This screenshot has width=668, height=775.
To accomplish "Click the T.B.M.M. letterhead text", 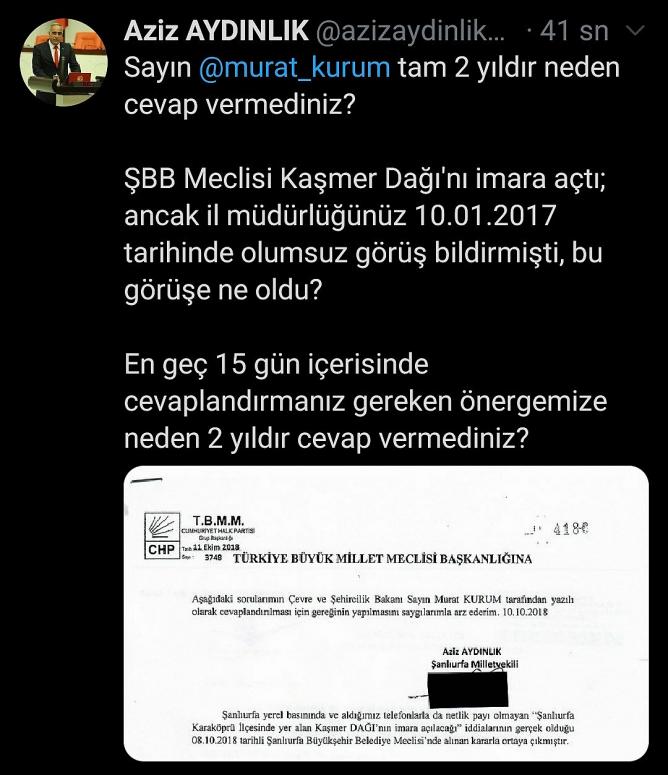I will click(x=218, y=521).
